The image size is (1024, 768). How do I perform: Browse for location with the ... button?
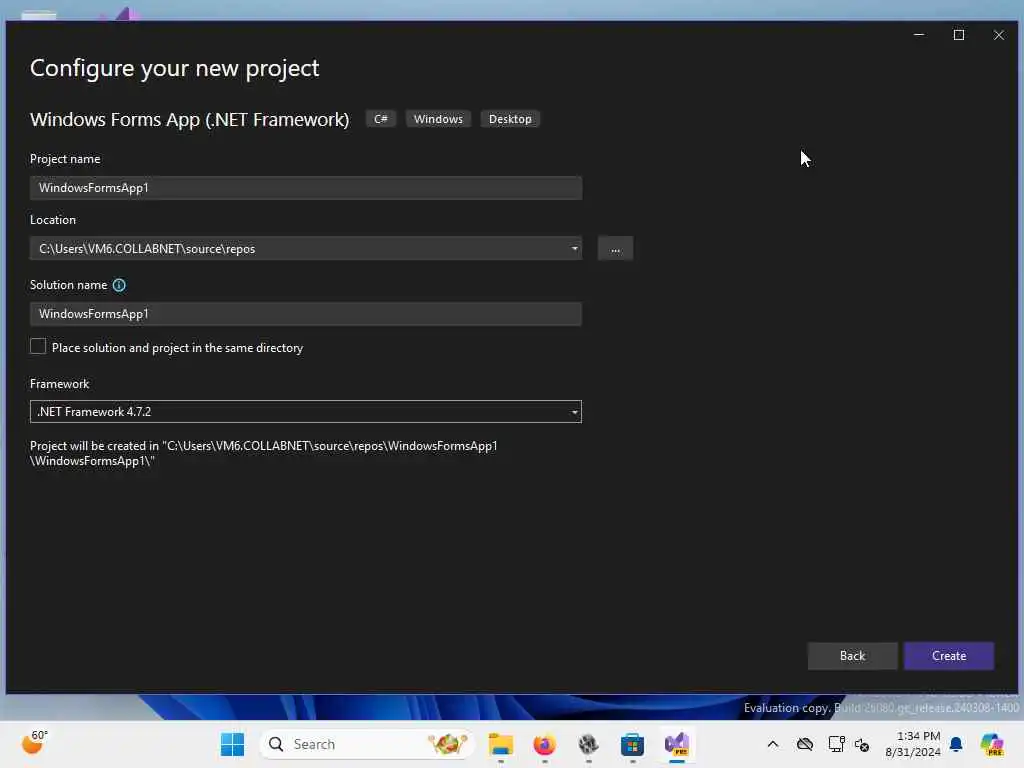[615, 249]
